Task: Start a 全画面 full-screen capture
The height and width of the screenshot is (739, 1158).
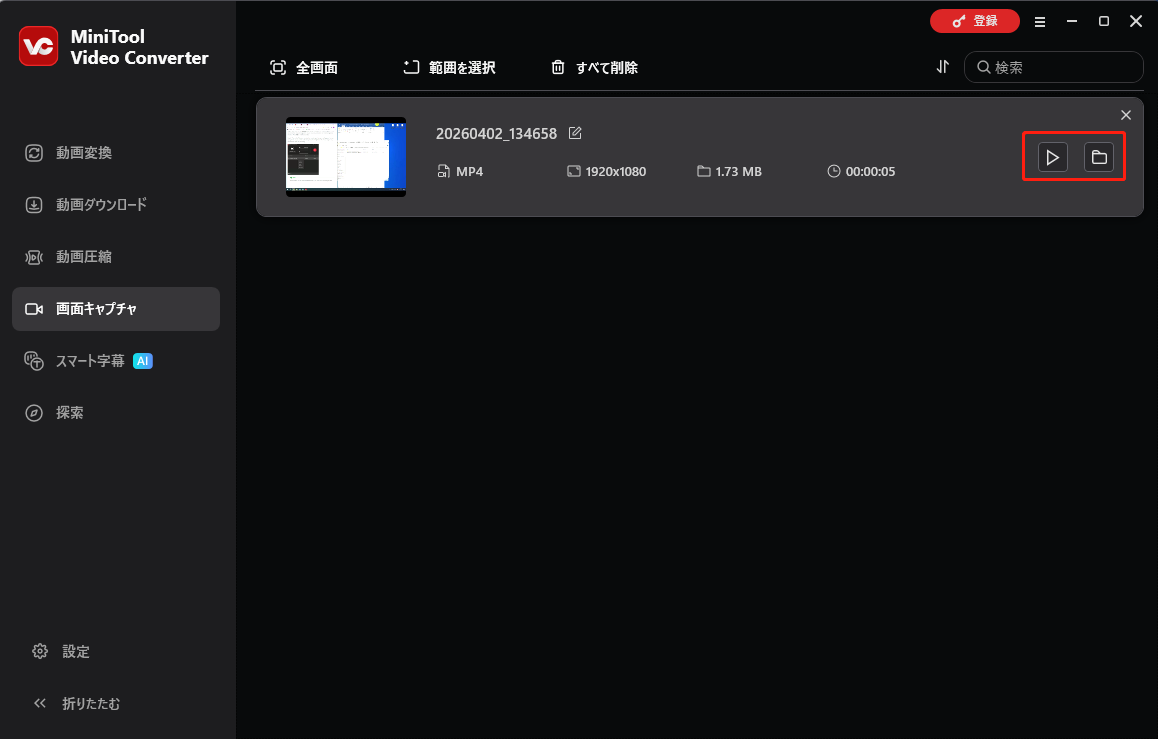Action: pyautogui.click(x=308, y=67)
